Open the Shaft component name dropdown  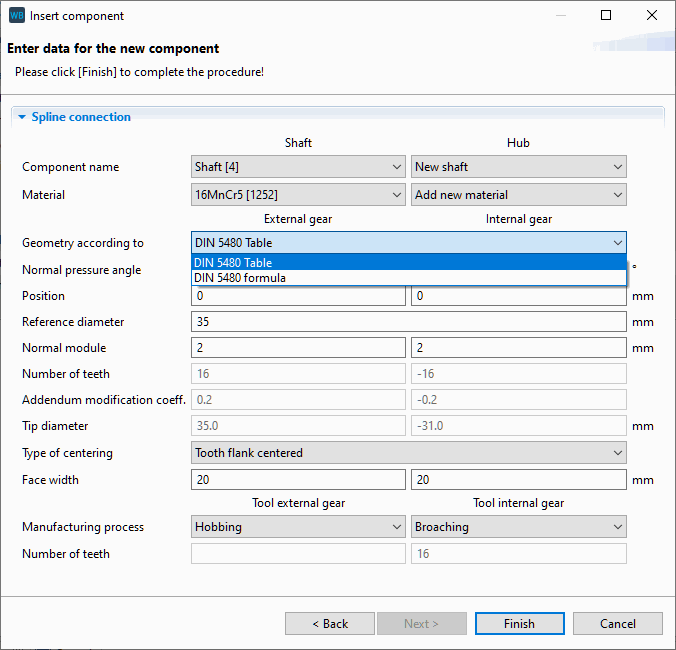tap(298, 167)
